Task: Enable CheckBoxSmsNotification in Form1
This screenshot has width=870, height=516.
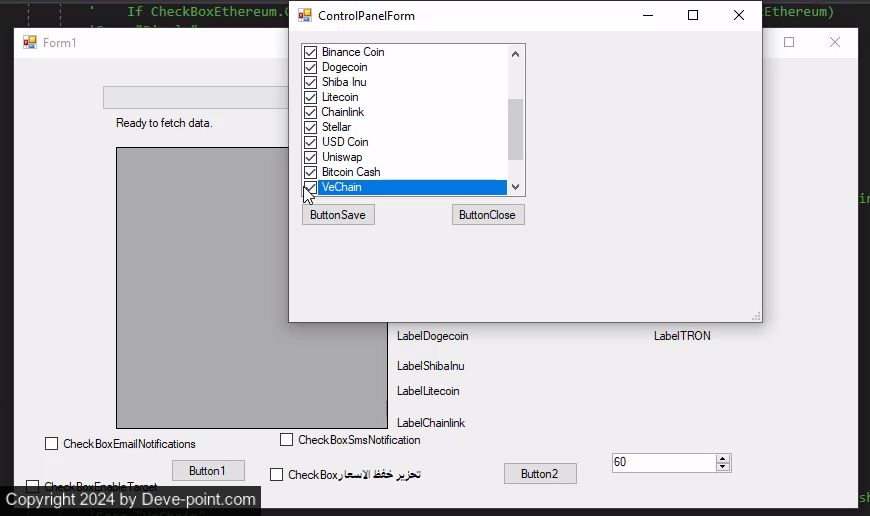Action: pos(286,439)
